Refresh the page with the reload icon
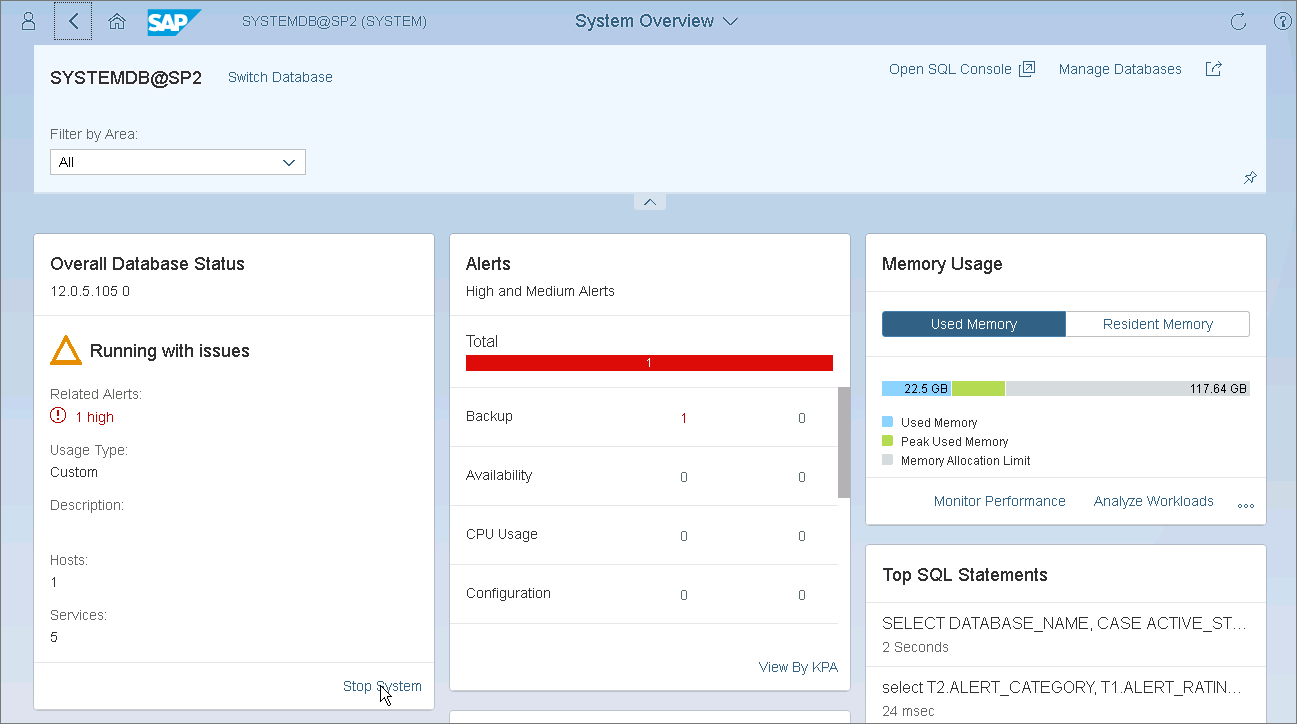 click(x=1238, y=21)
